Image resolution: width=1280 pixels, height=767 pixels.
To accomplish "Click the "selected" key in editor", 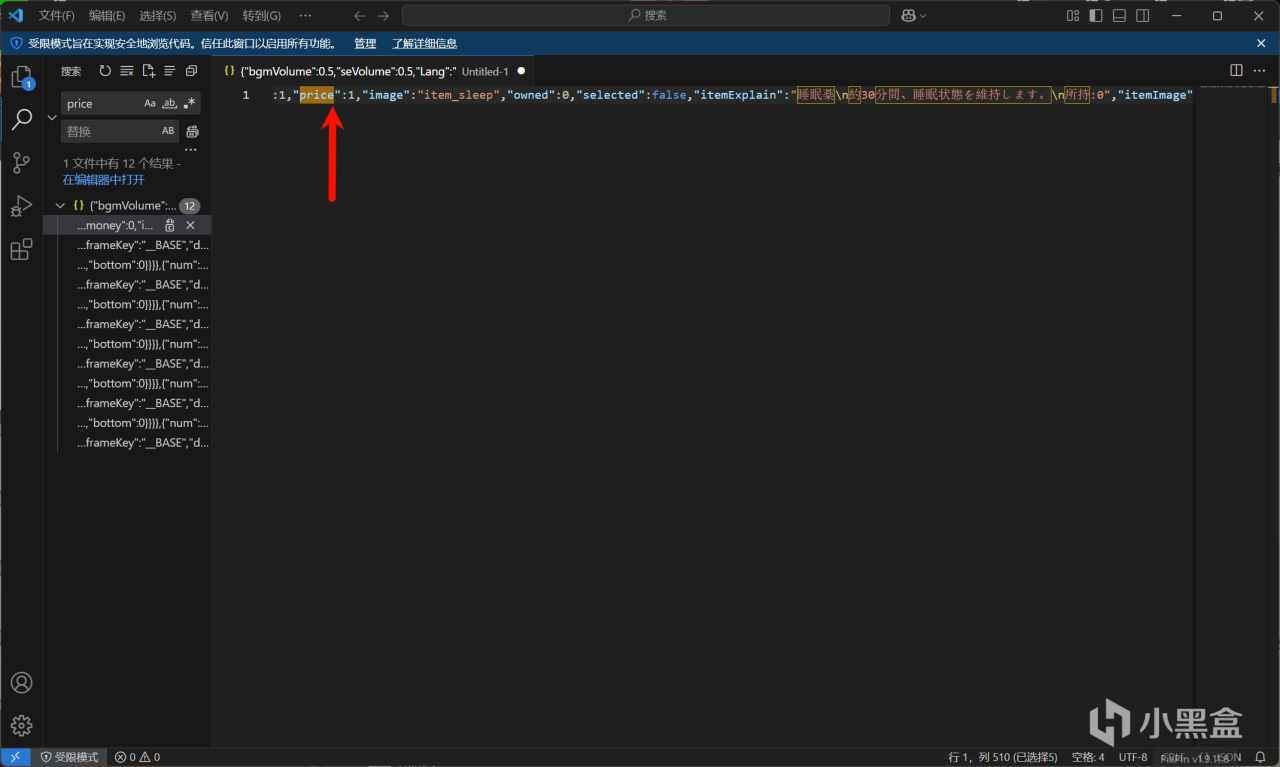I will (x=609, y=95).
